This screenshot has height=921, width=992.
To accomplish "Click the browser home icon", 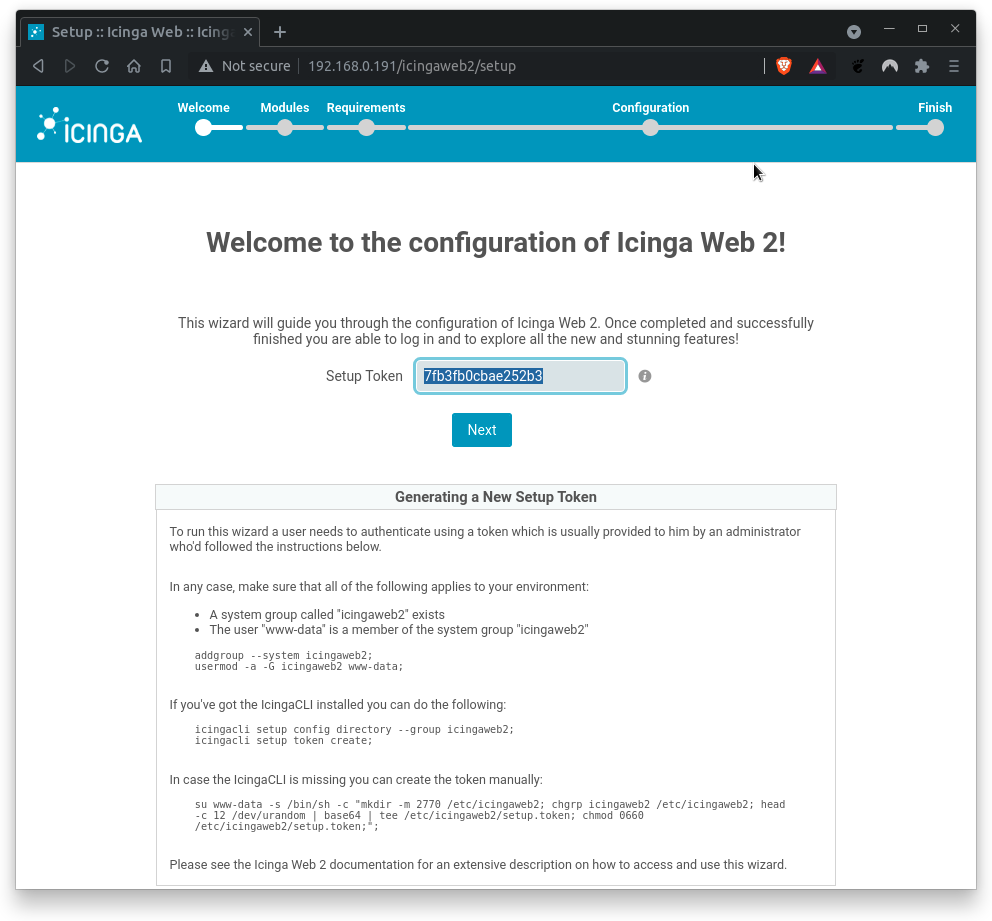I will 134,66.
